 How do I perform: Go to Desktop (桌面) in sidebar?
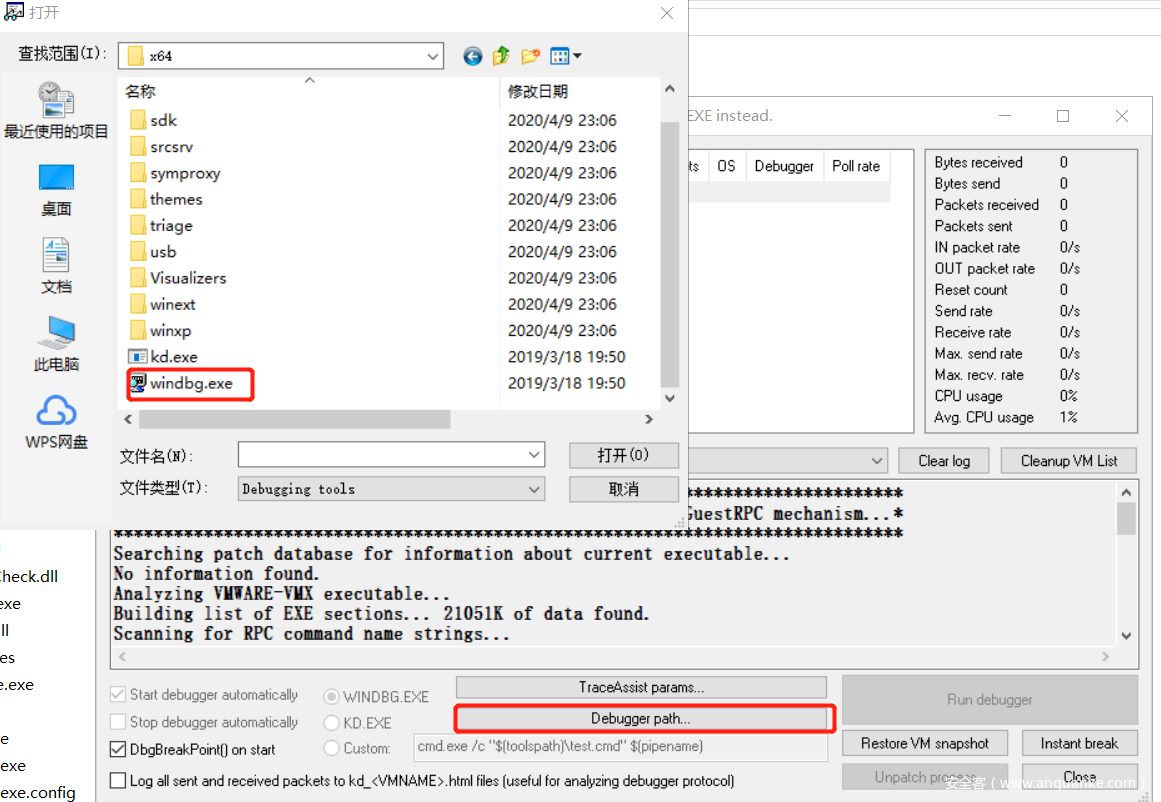coord(56,190)
